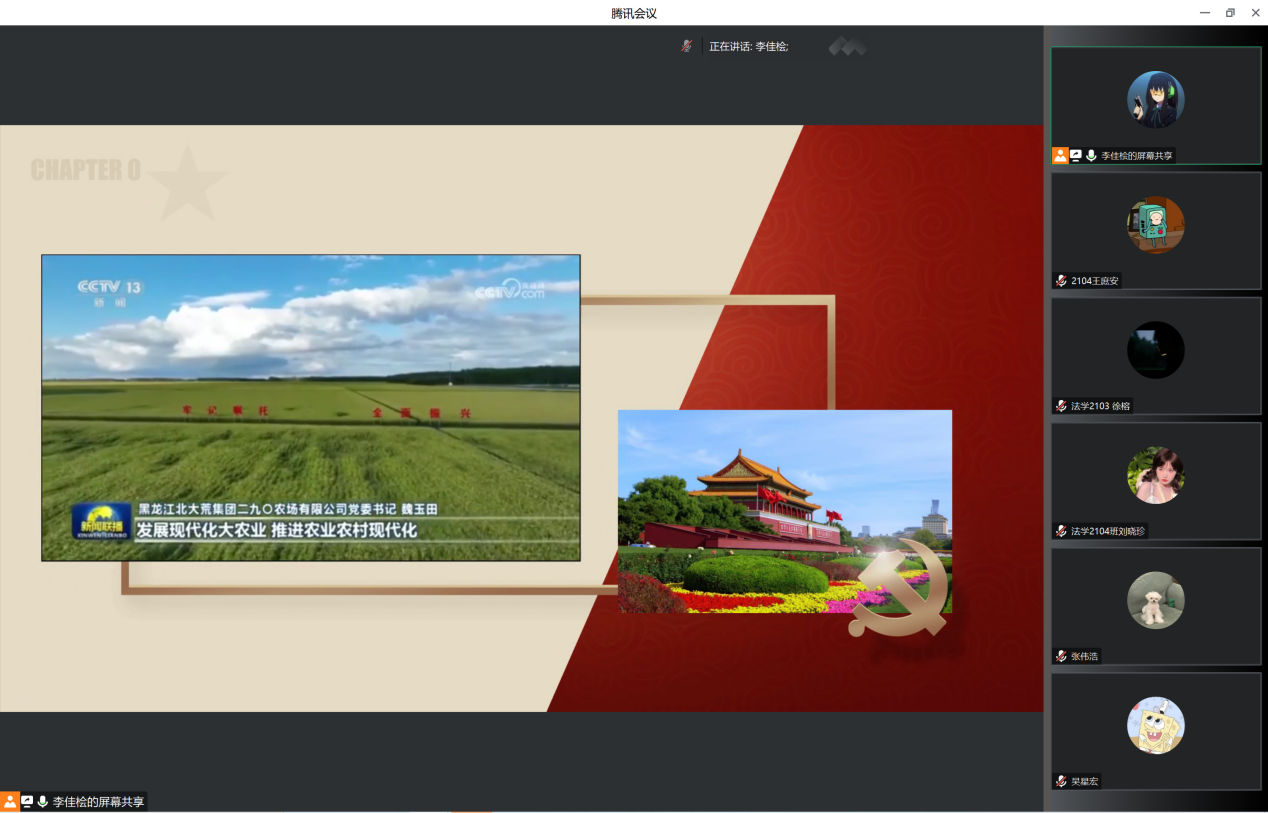Screen dimensions: 1268x813
Task: Click the 正在讲话 speaker status label
Action: point(748,46)
